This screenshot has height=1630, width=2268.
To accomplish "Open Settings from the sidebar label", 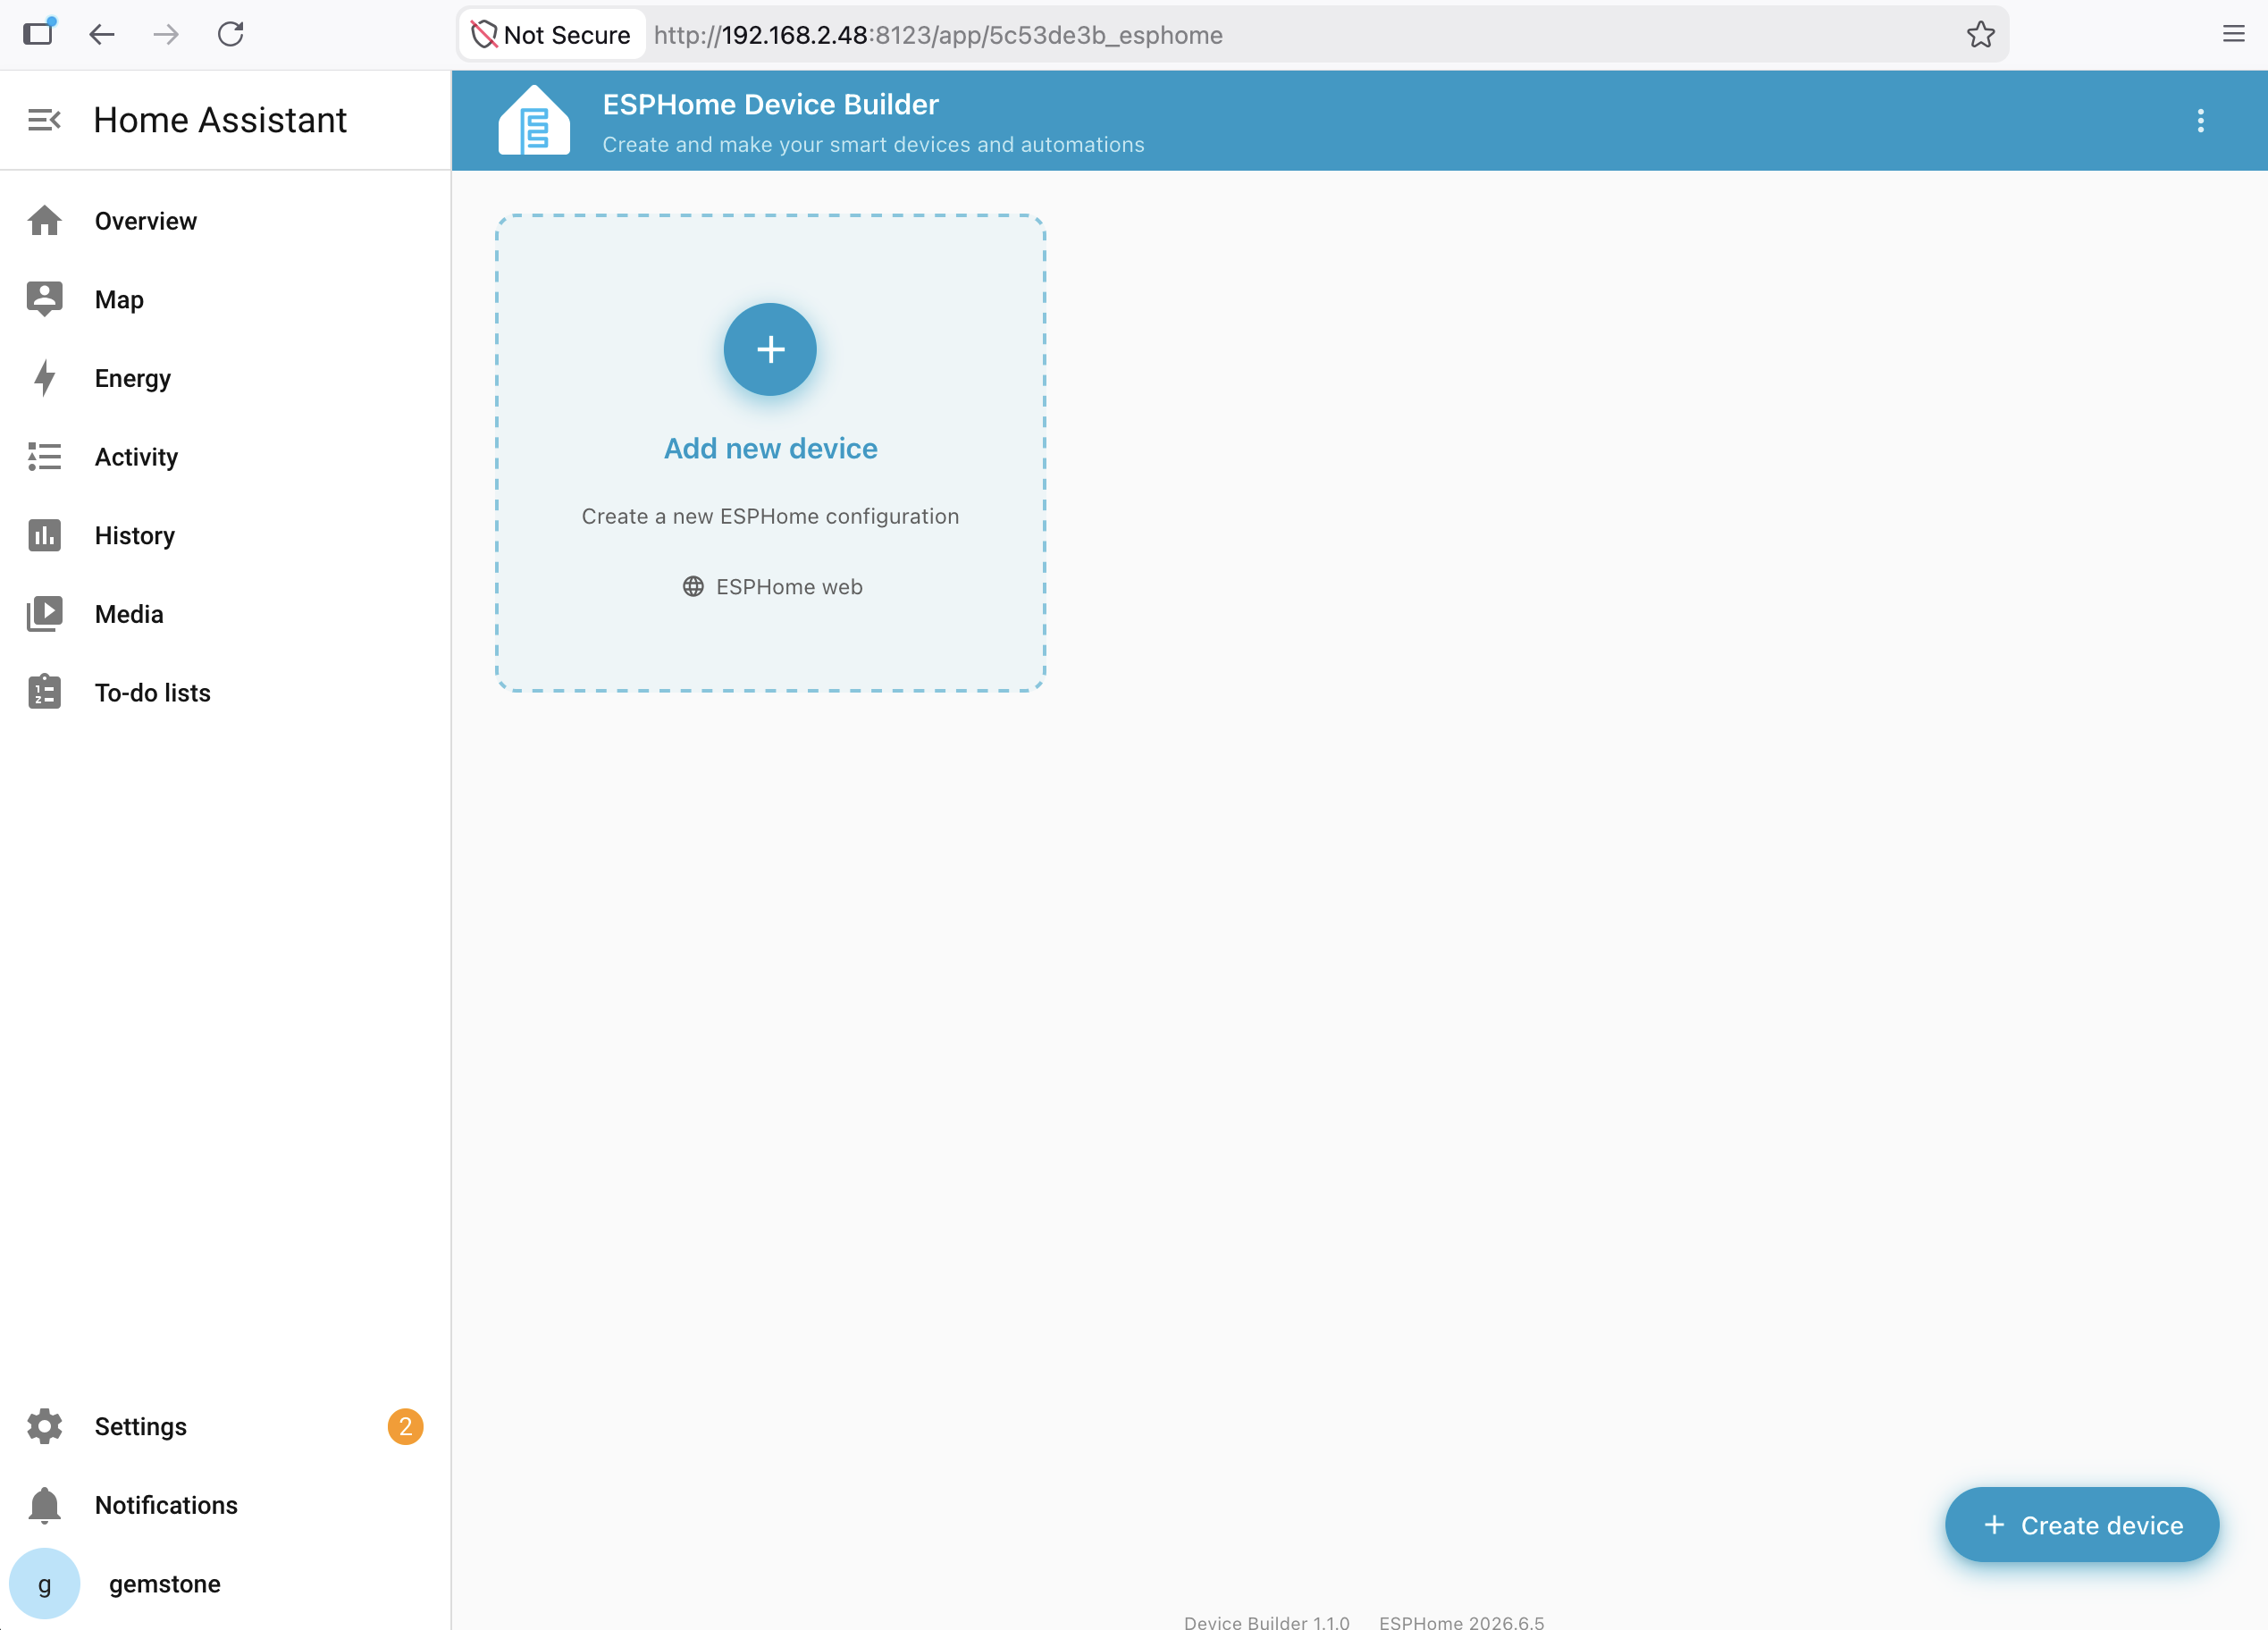I will click(x=141, y=1427).
